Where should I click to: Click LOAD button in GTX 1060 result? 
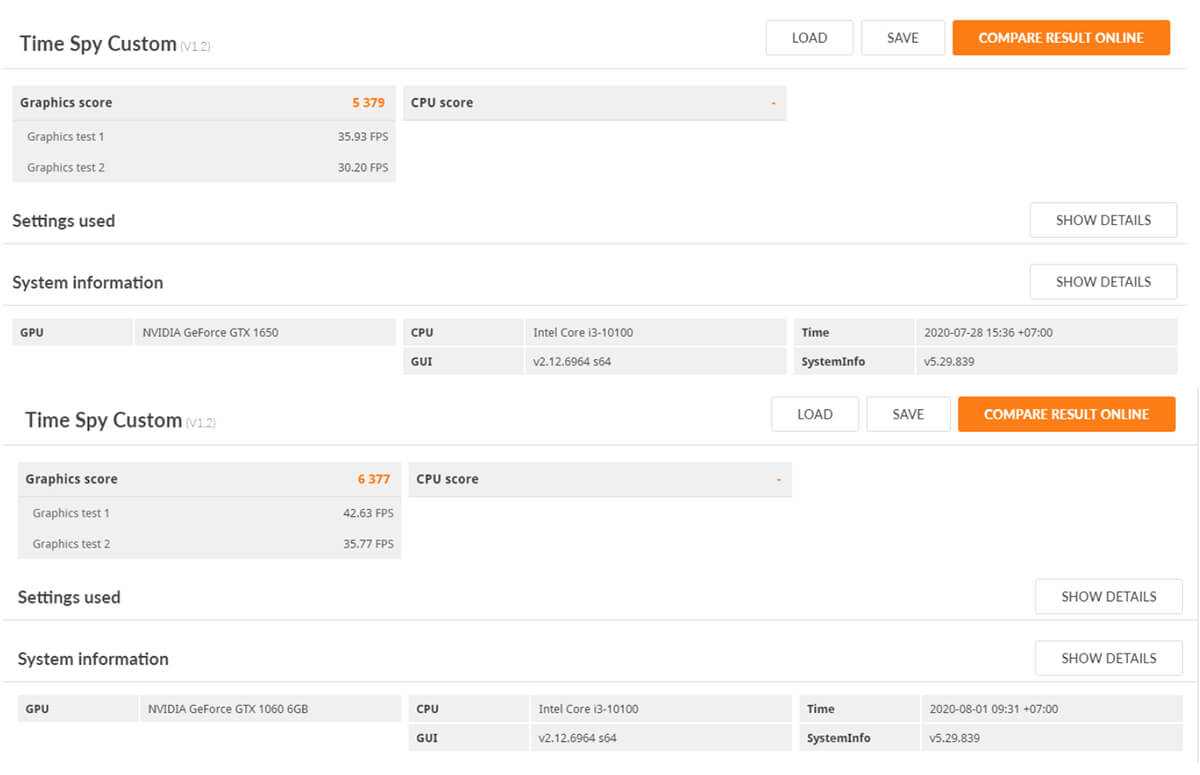(815, 414)
